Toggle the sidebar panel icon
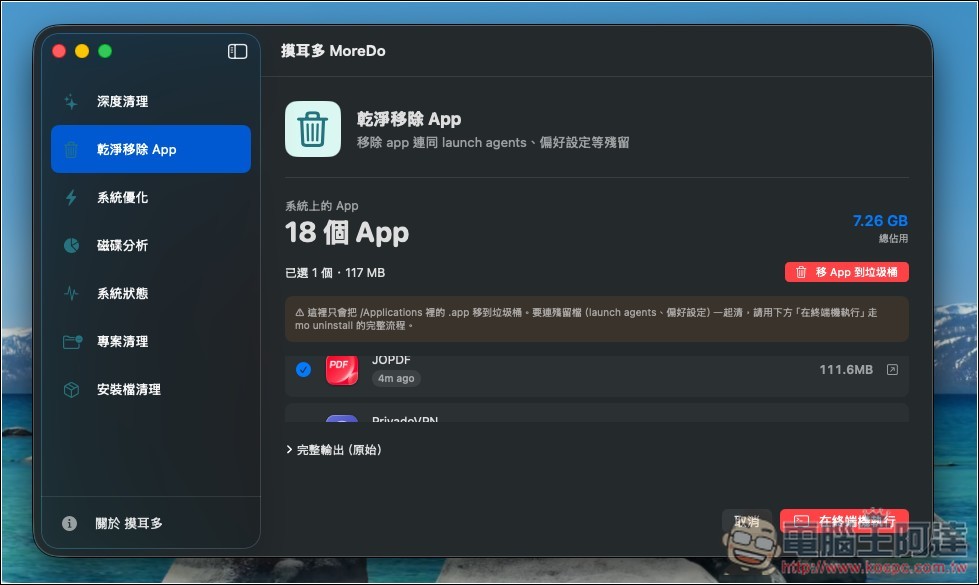 [x=237, y=51]
